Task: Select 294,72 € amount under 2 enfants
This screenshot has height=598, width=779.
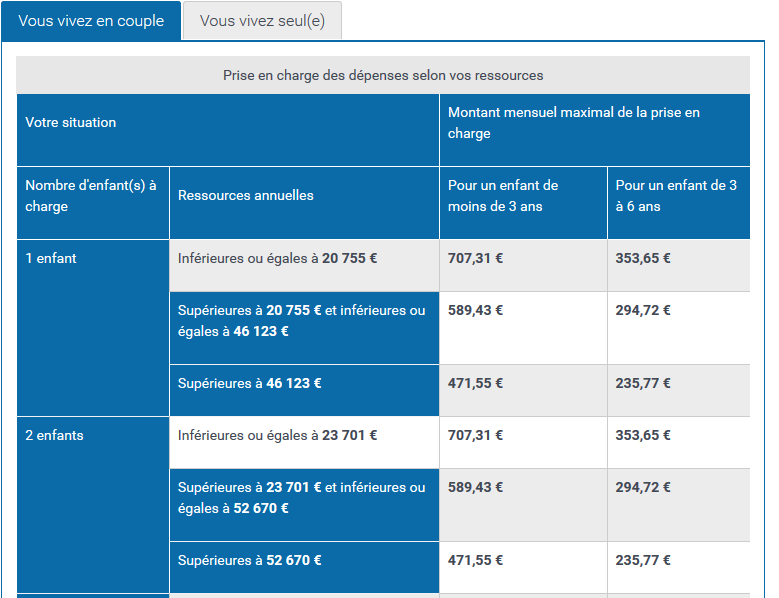Action: coord(643,488)
